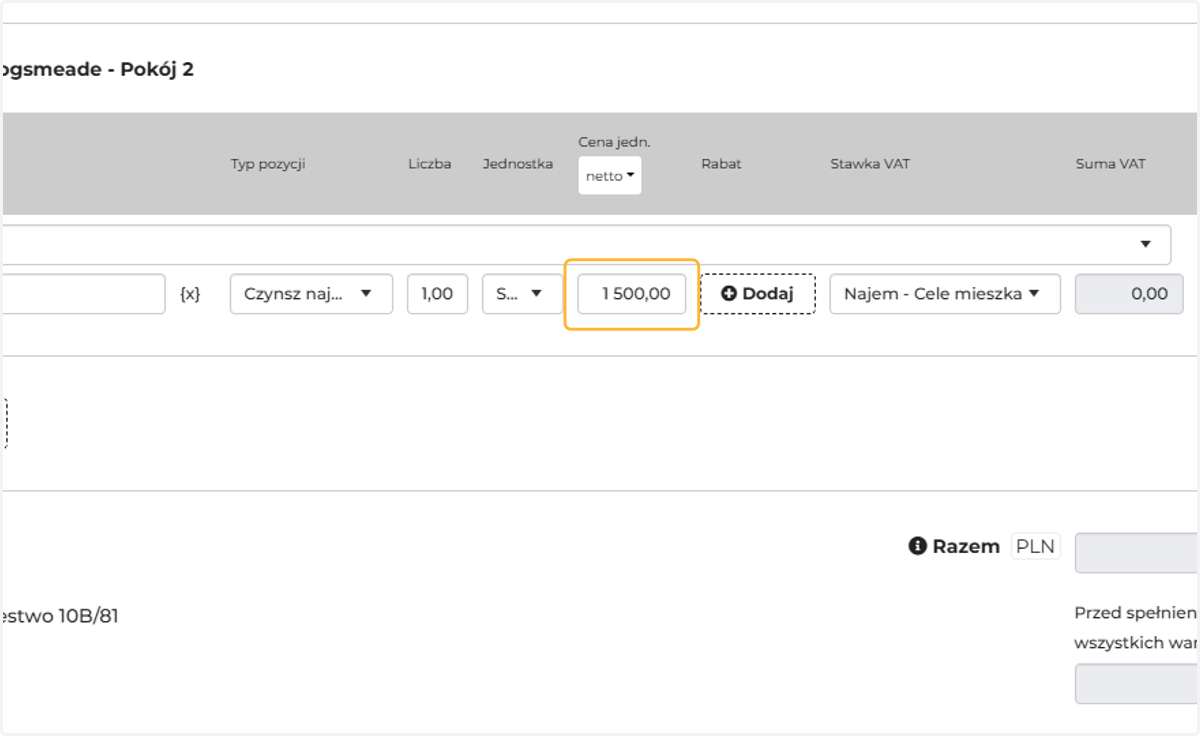Open the Czynsz naj... position type dropdown
Viewport: 1200px width, 736px height.
coord(311,294)
